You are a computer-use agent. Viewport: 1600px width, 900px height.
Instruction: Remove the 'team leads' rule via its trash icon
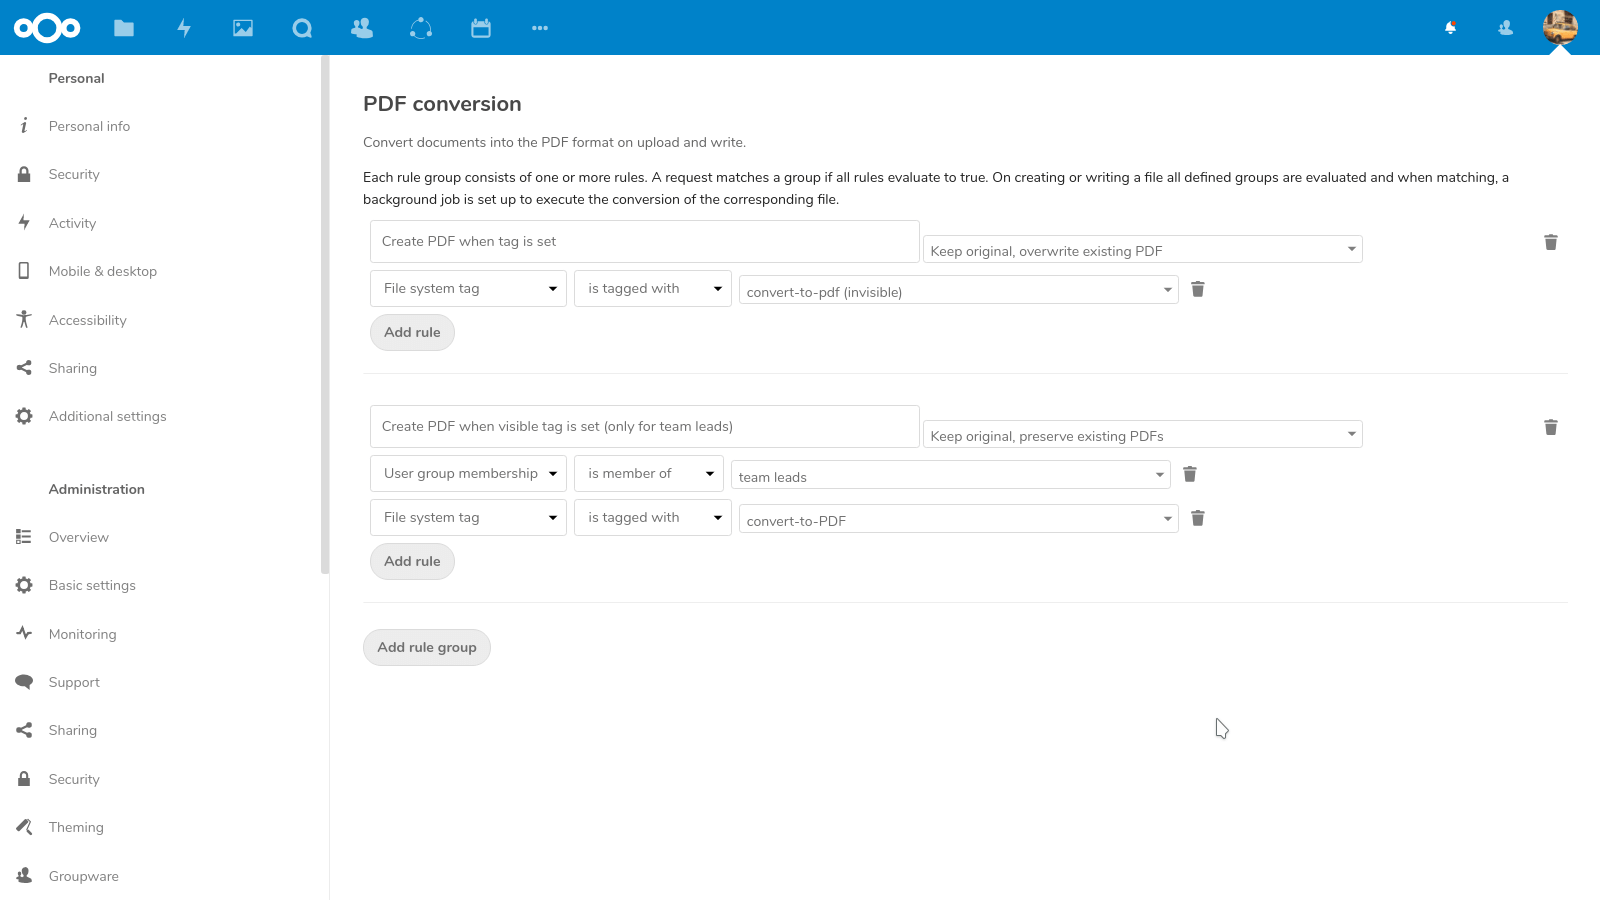1190,474
